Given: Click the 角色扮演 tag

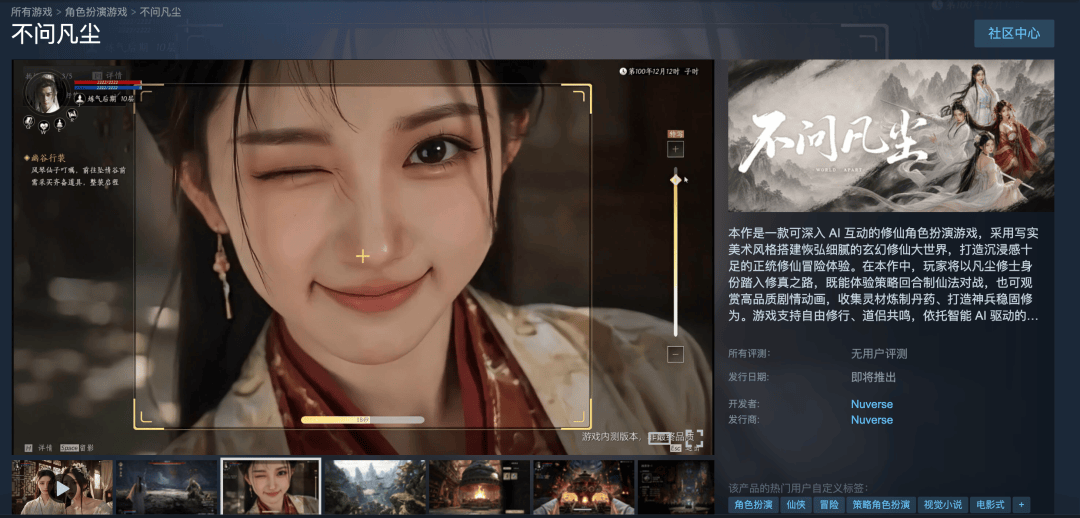Looking at the screenshot, I should (x=752, y=505).
